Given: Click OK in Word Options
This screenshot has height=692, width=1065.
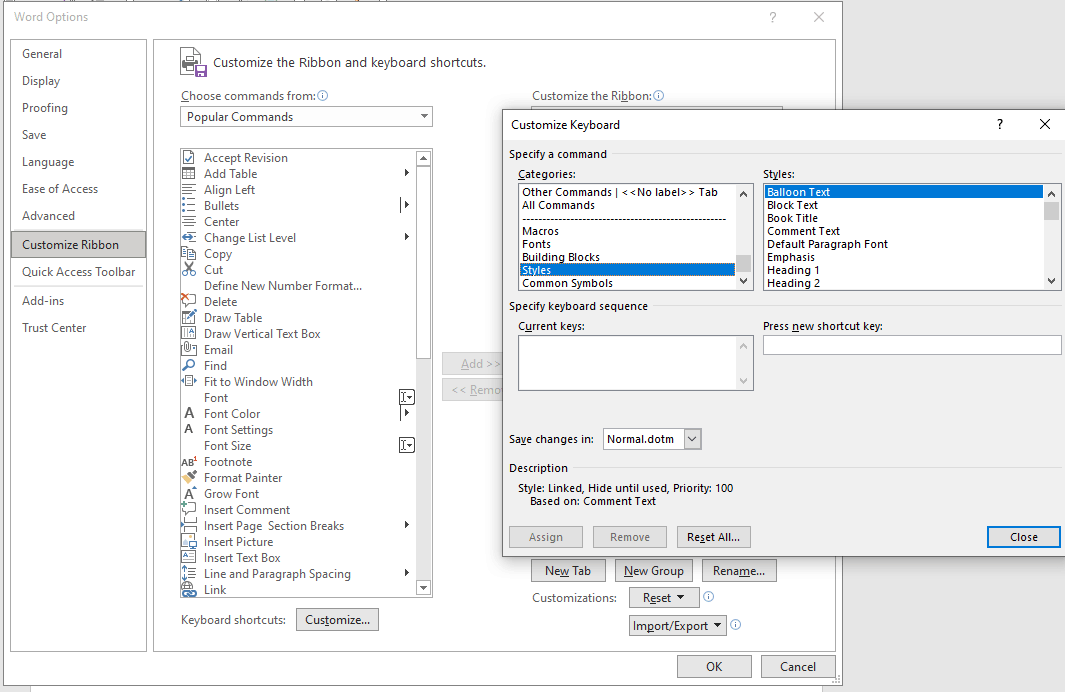Looking at the screenshot, I should click(x=714, y=667).
